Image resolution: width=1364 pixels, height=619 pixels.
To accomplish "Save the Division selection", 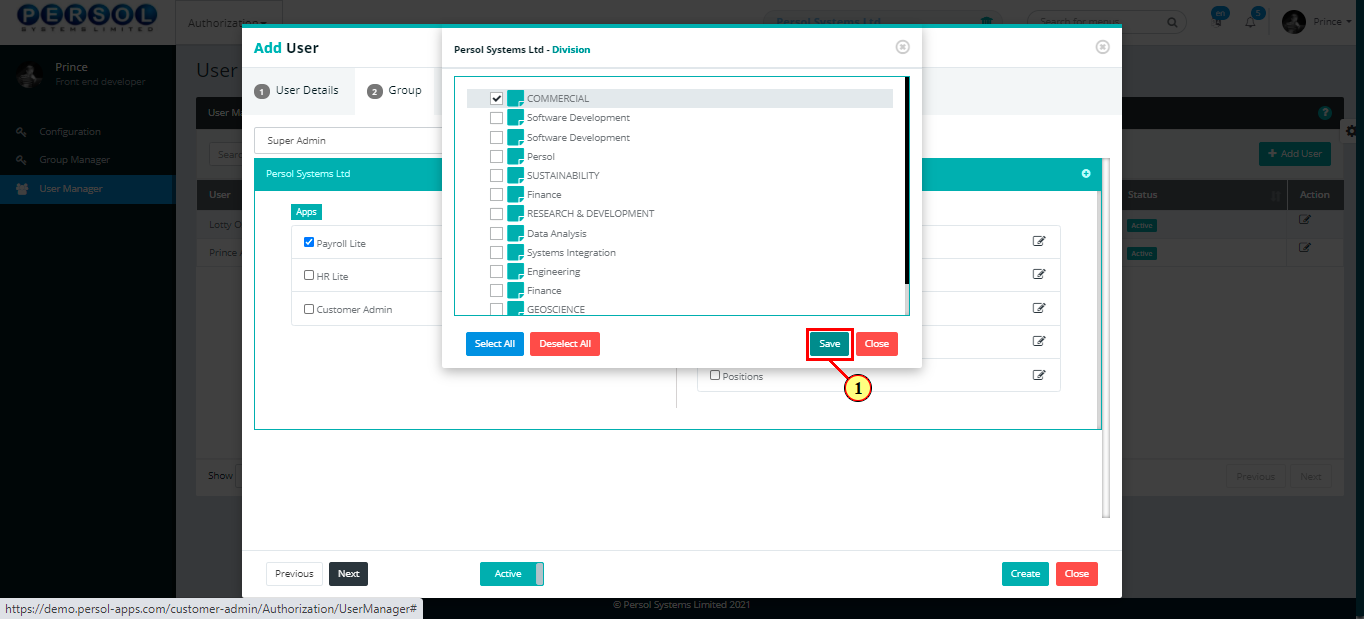I will pos(830,344).
